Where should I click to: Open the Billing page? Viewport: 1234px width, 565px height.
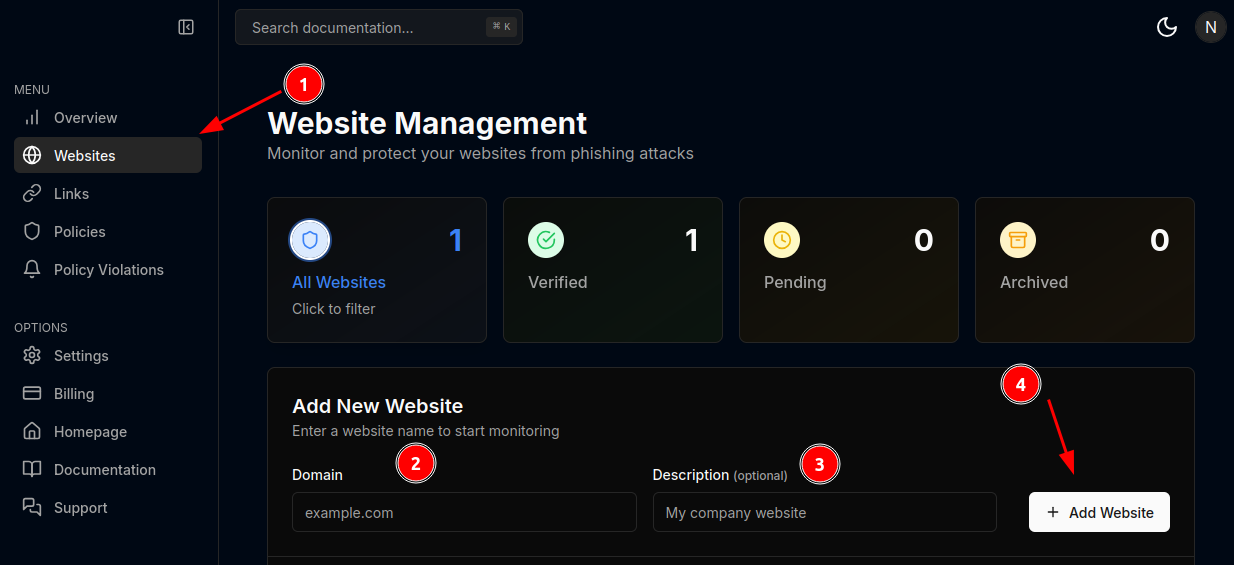point(108,394)
